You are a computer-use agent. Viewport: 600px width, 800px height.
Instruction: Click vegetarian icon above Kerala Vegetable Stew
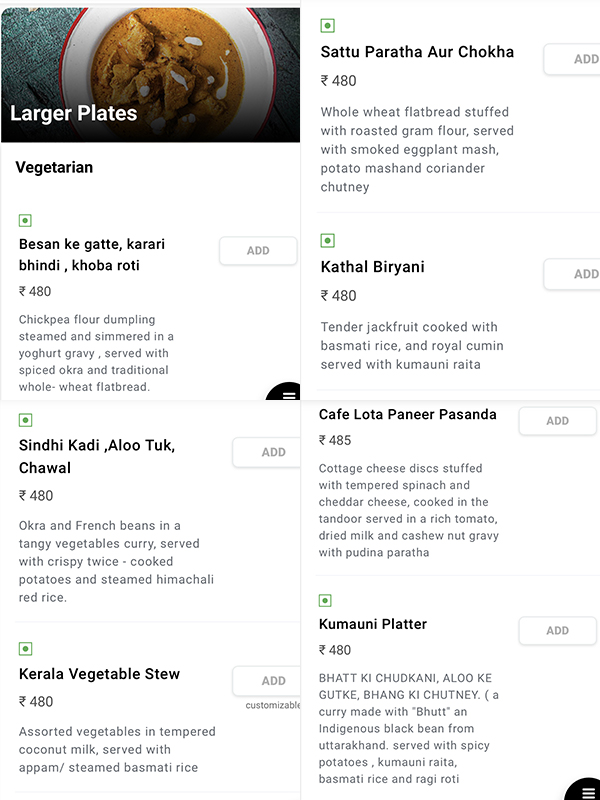coord(25,648)
